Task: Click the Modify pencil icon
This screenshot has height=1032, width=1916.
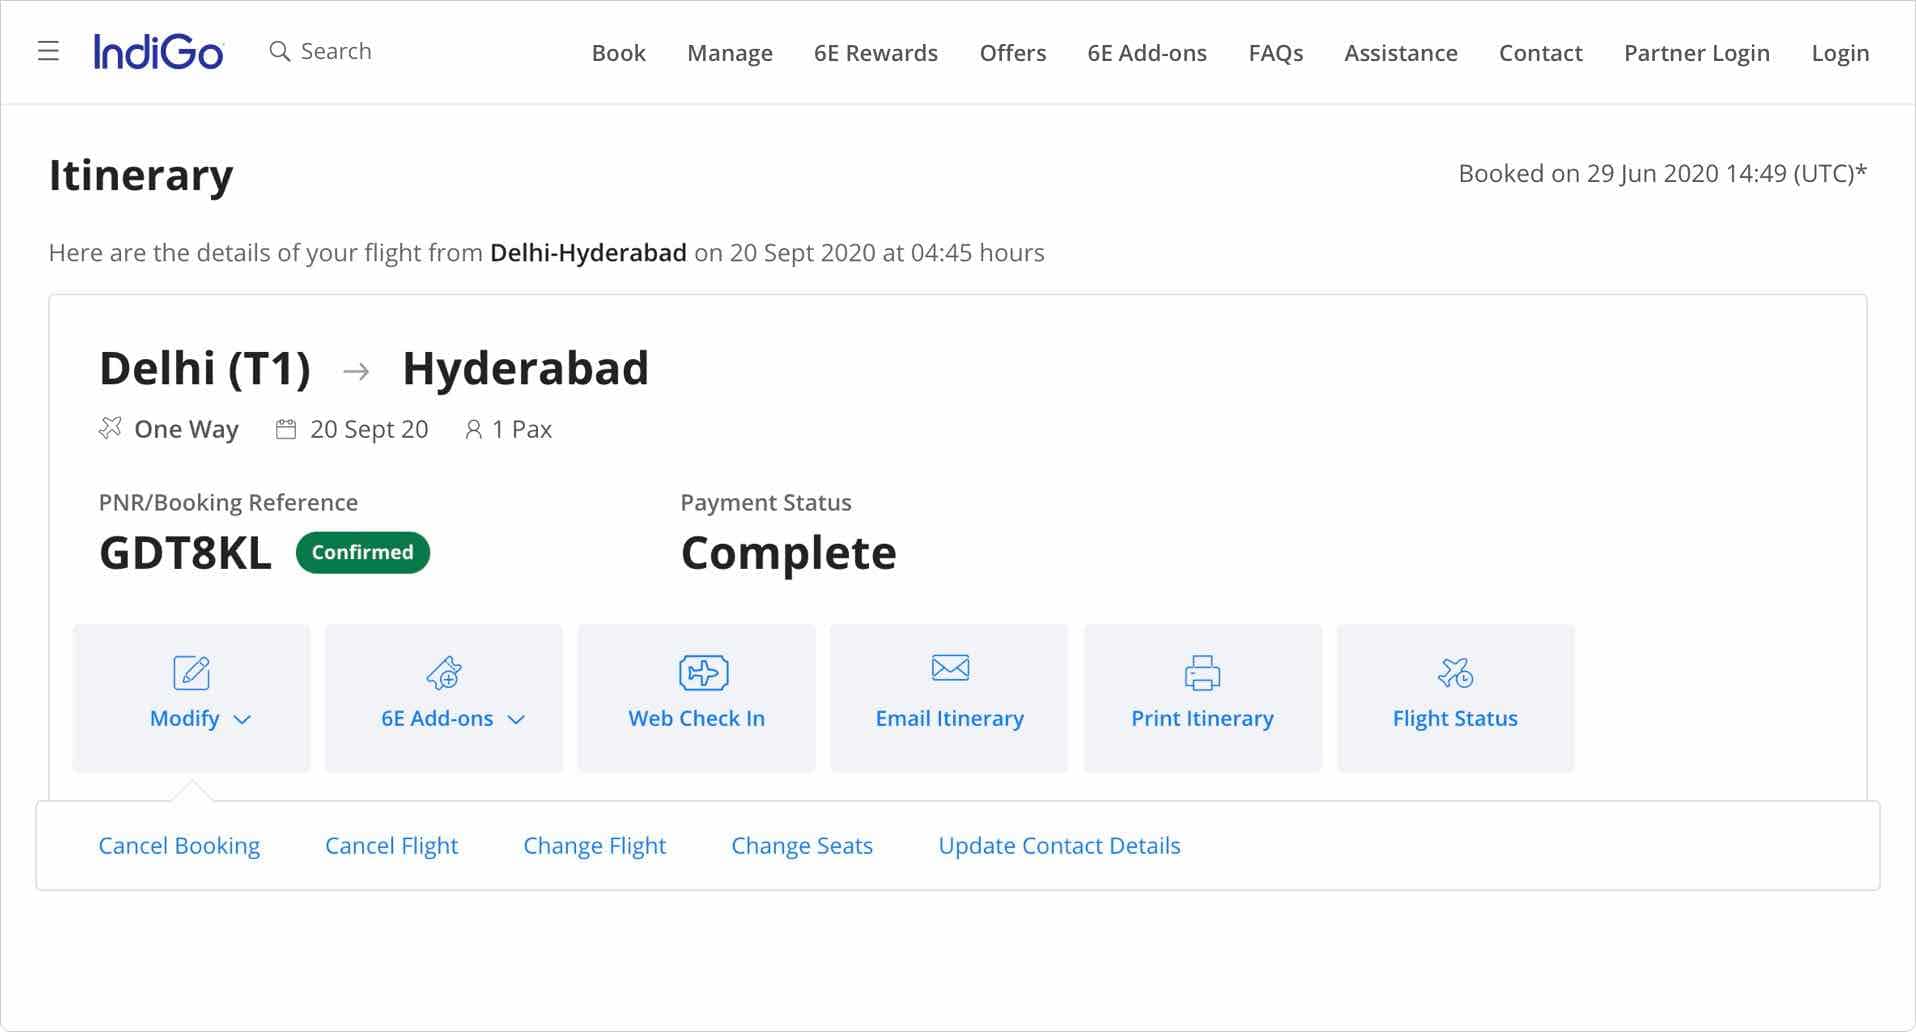Action: click(191, 673)
